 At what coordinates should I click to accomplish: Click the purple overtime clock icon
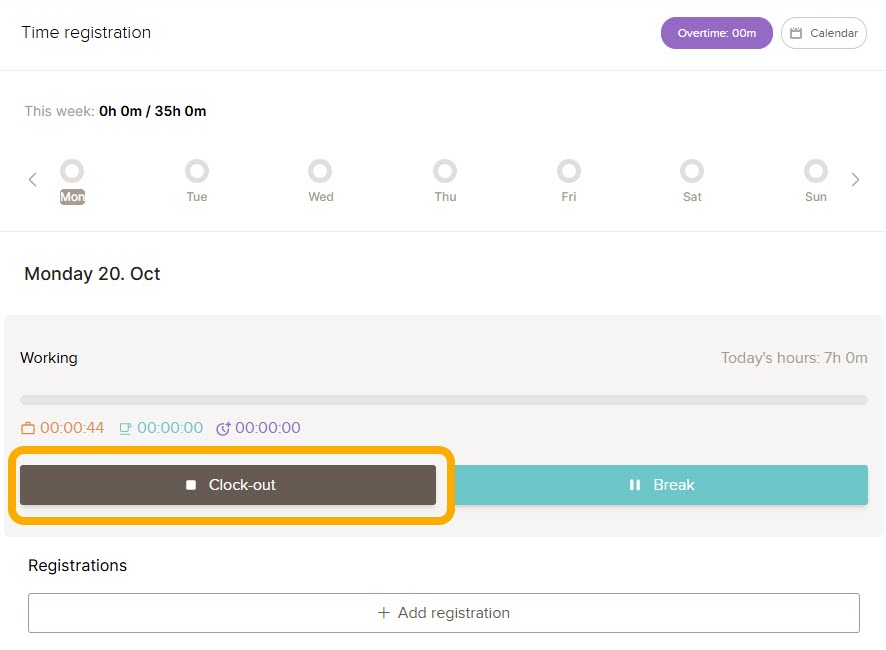[223, 428]
